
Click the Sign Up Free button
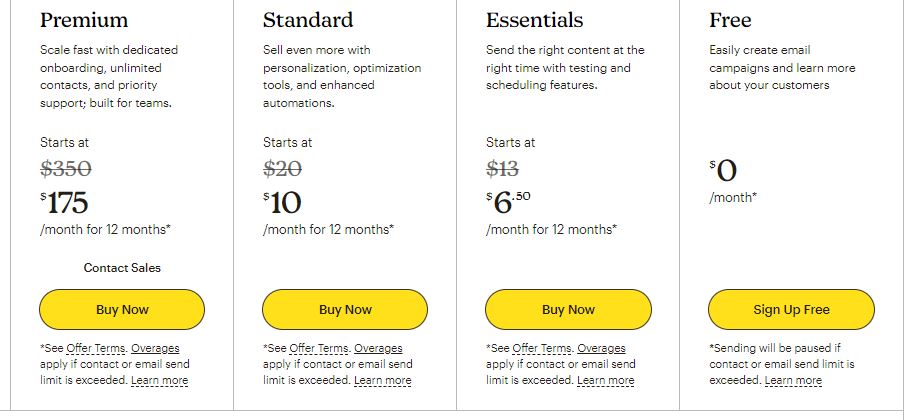click(791, 310)
